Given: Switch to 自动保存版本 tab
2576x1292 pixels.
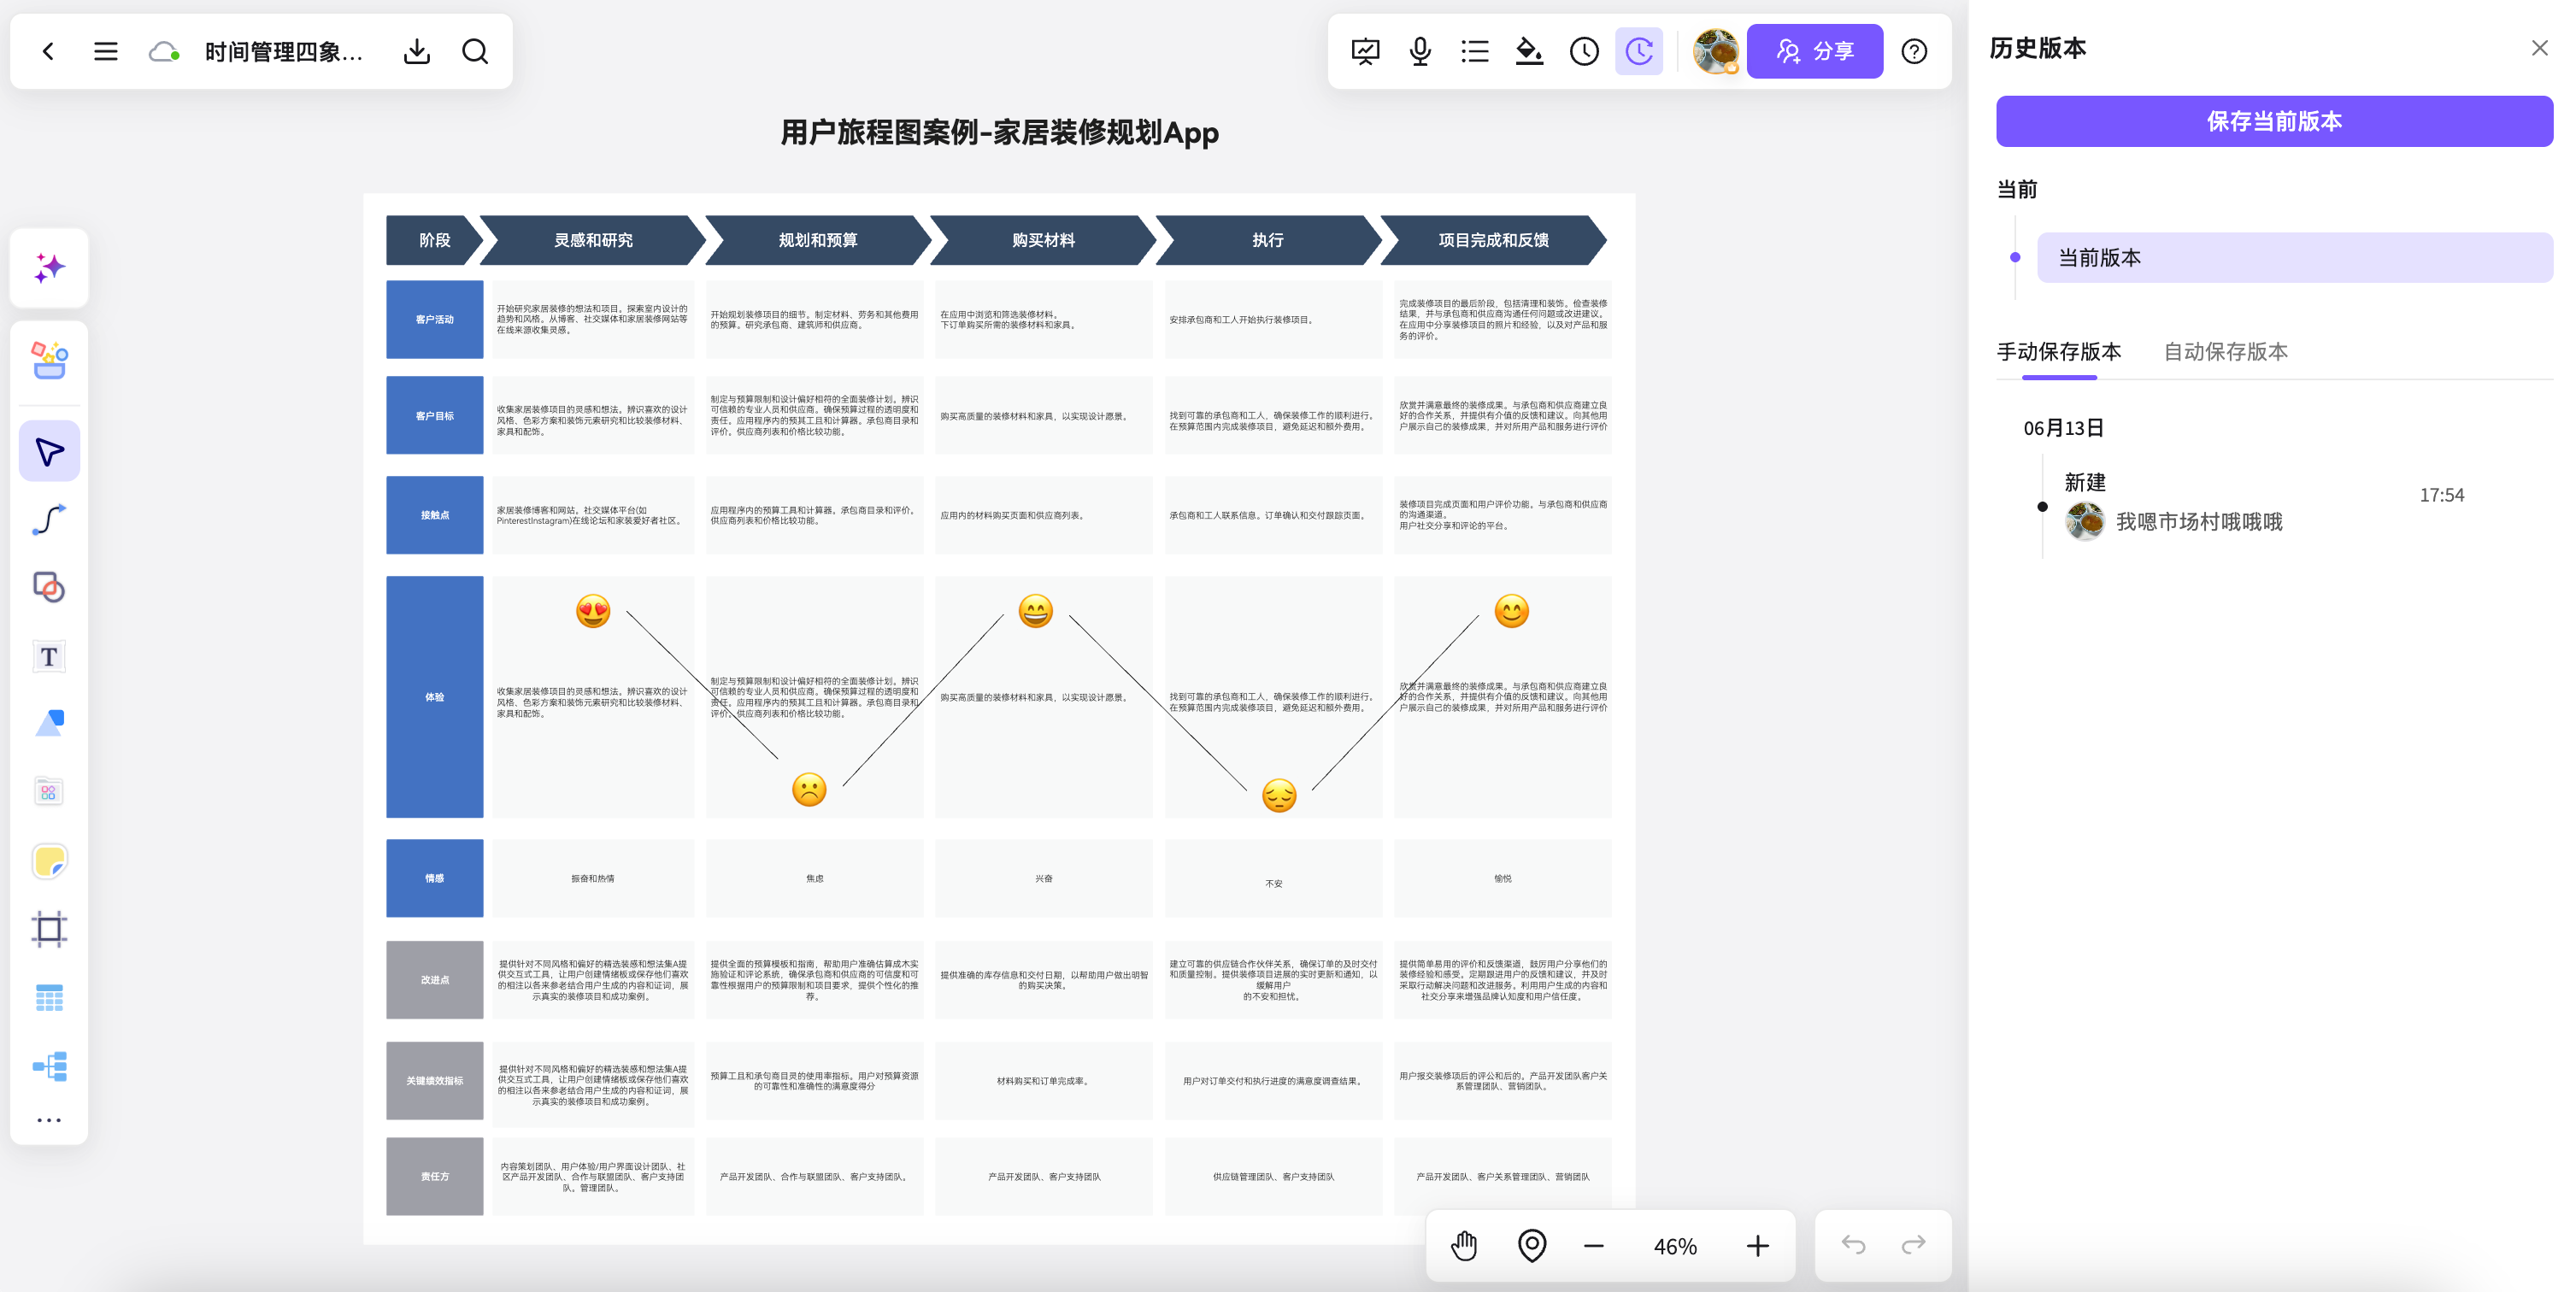Looking at the screenshot, I should coord(2225,352).
